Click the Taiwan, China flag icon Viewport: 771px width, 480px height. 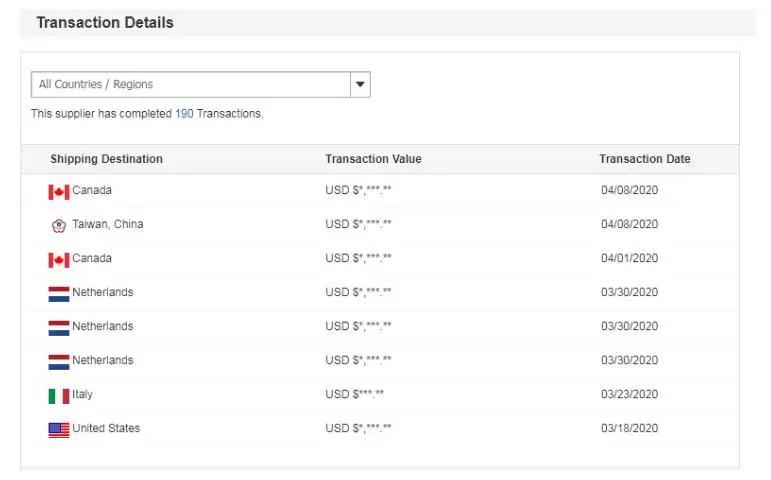(x=59, y=225)
